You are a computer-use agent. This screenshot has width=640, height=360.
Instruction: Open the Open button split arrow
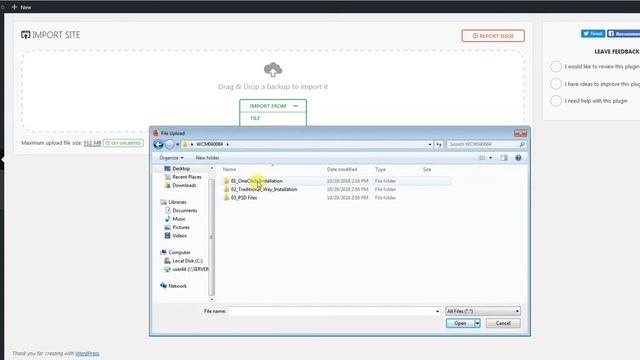[477, 323]
